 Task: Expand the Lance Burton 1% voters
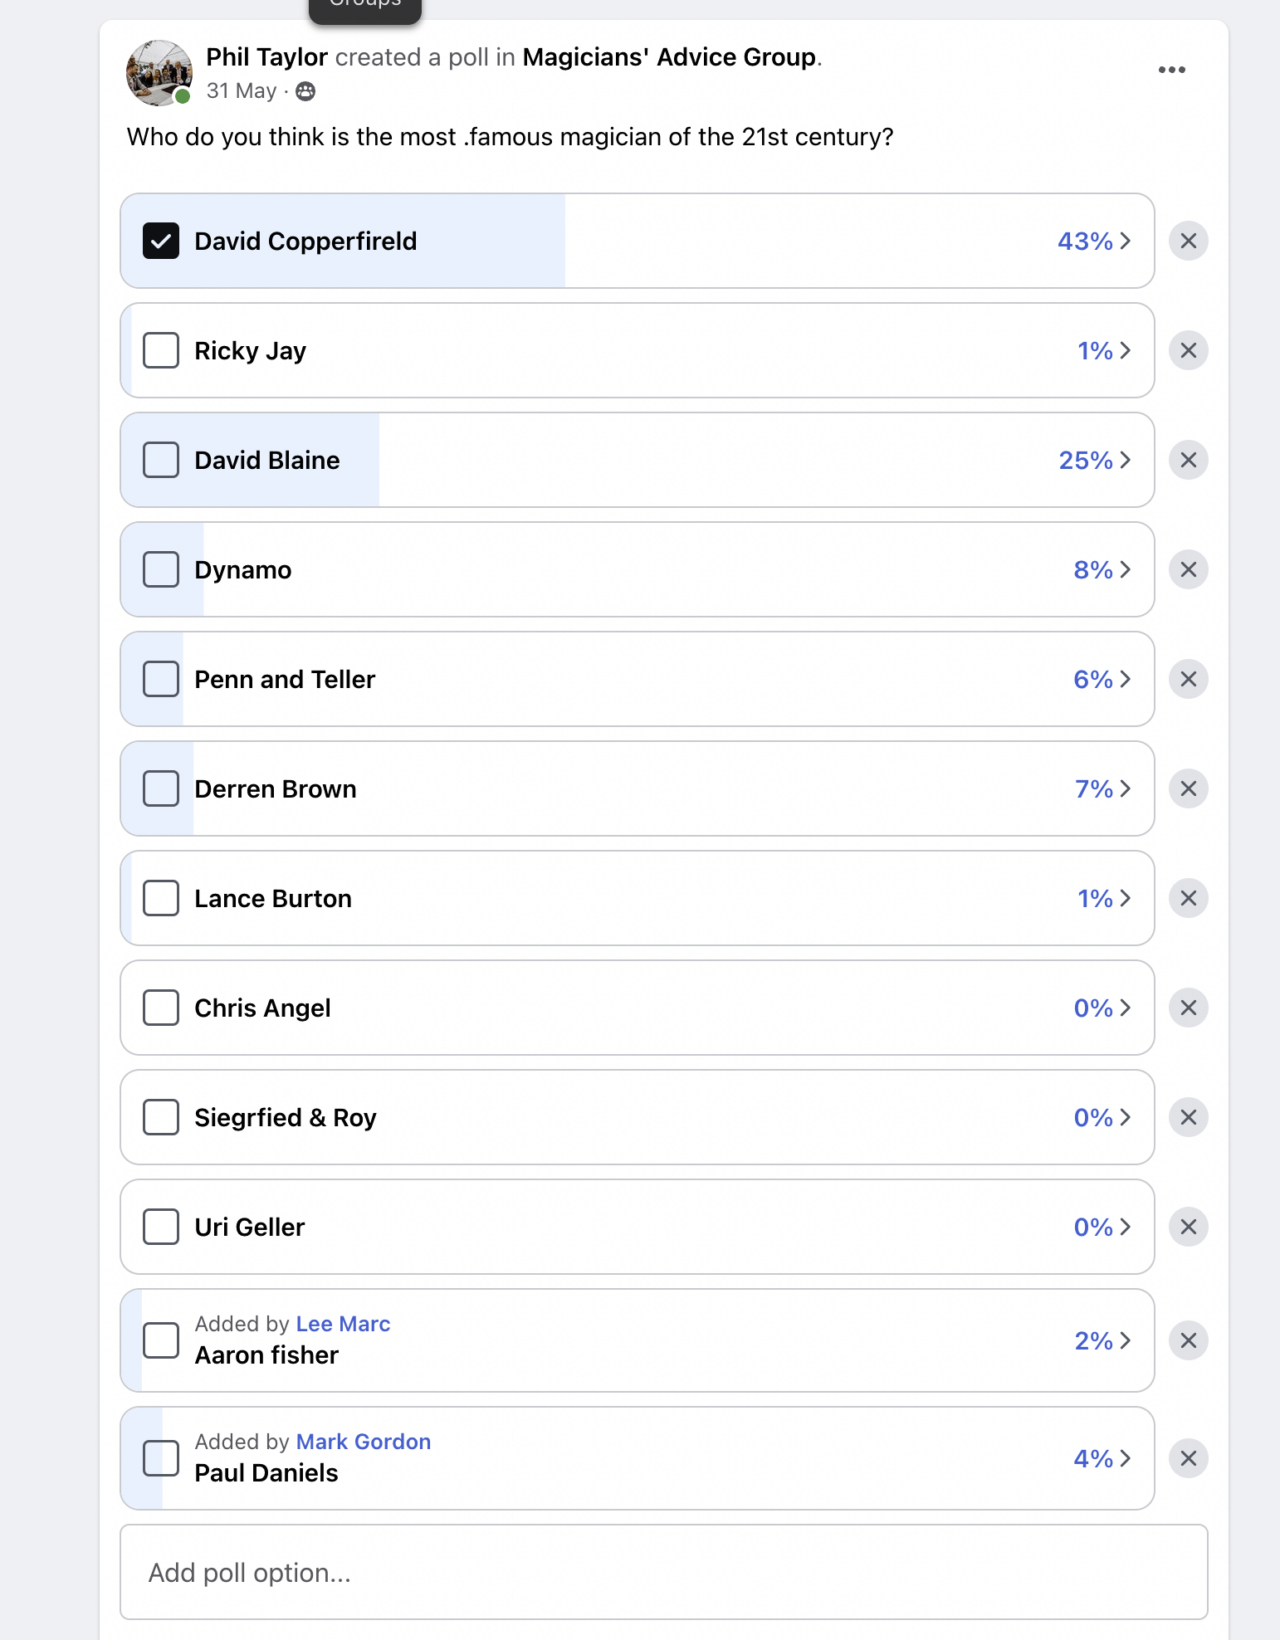point(1104,898)
